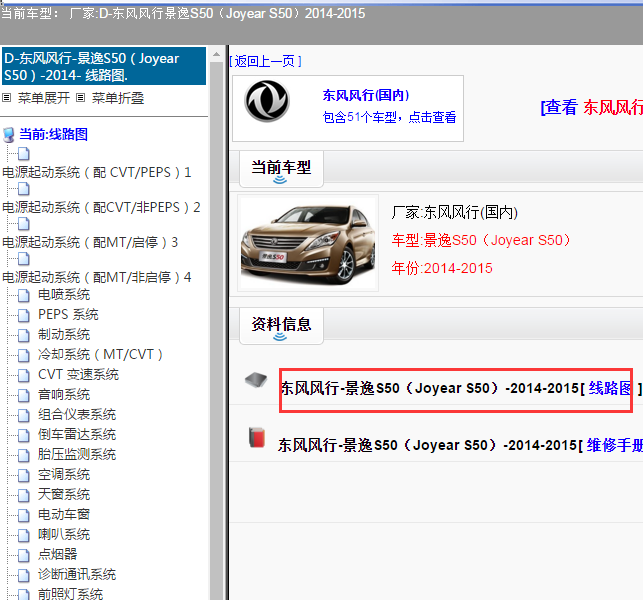Image resolution: width=643 pixels, height=600 pixels.
Task: Click the 车型:景逸S50(Joyear S50) text
Action: click(x=481, y=240)
